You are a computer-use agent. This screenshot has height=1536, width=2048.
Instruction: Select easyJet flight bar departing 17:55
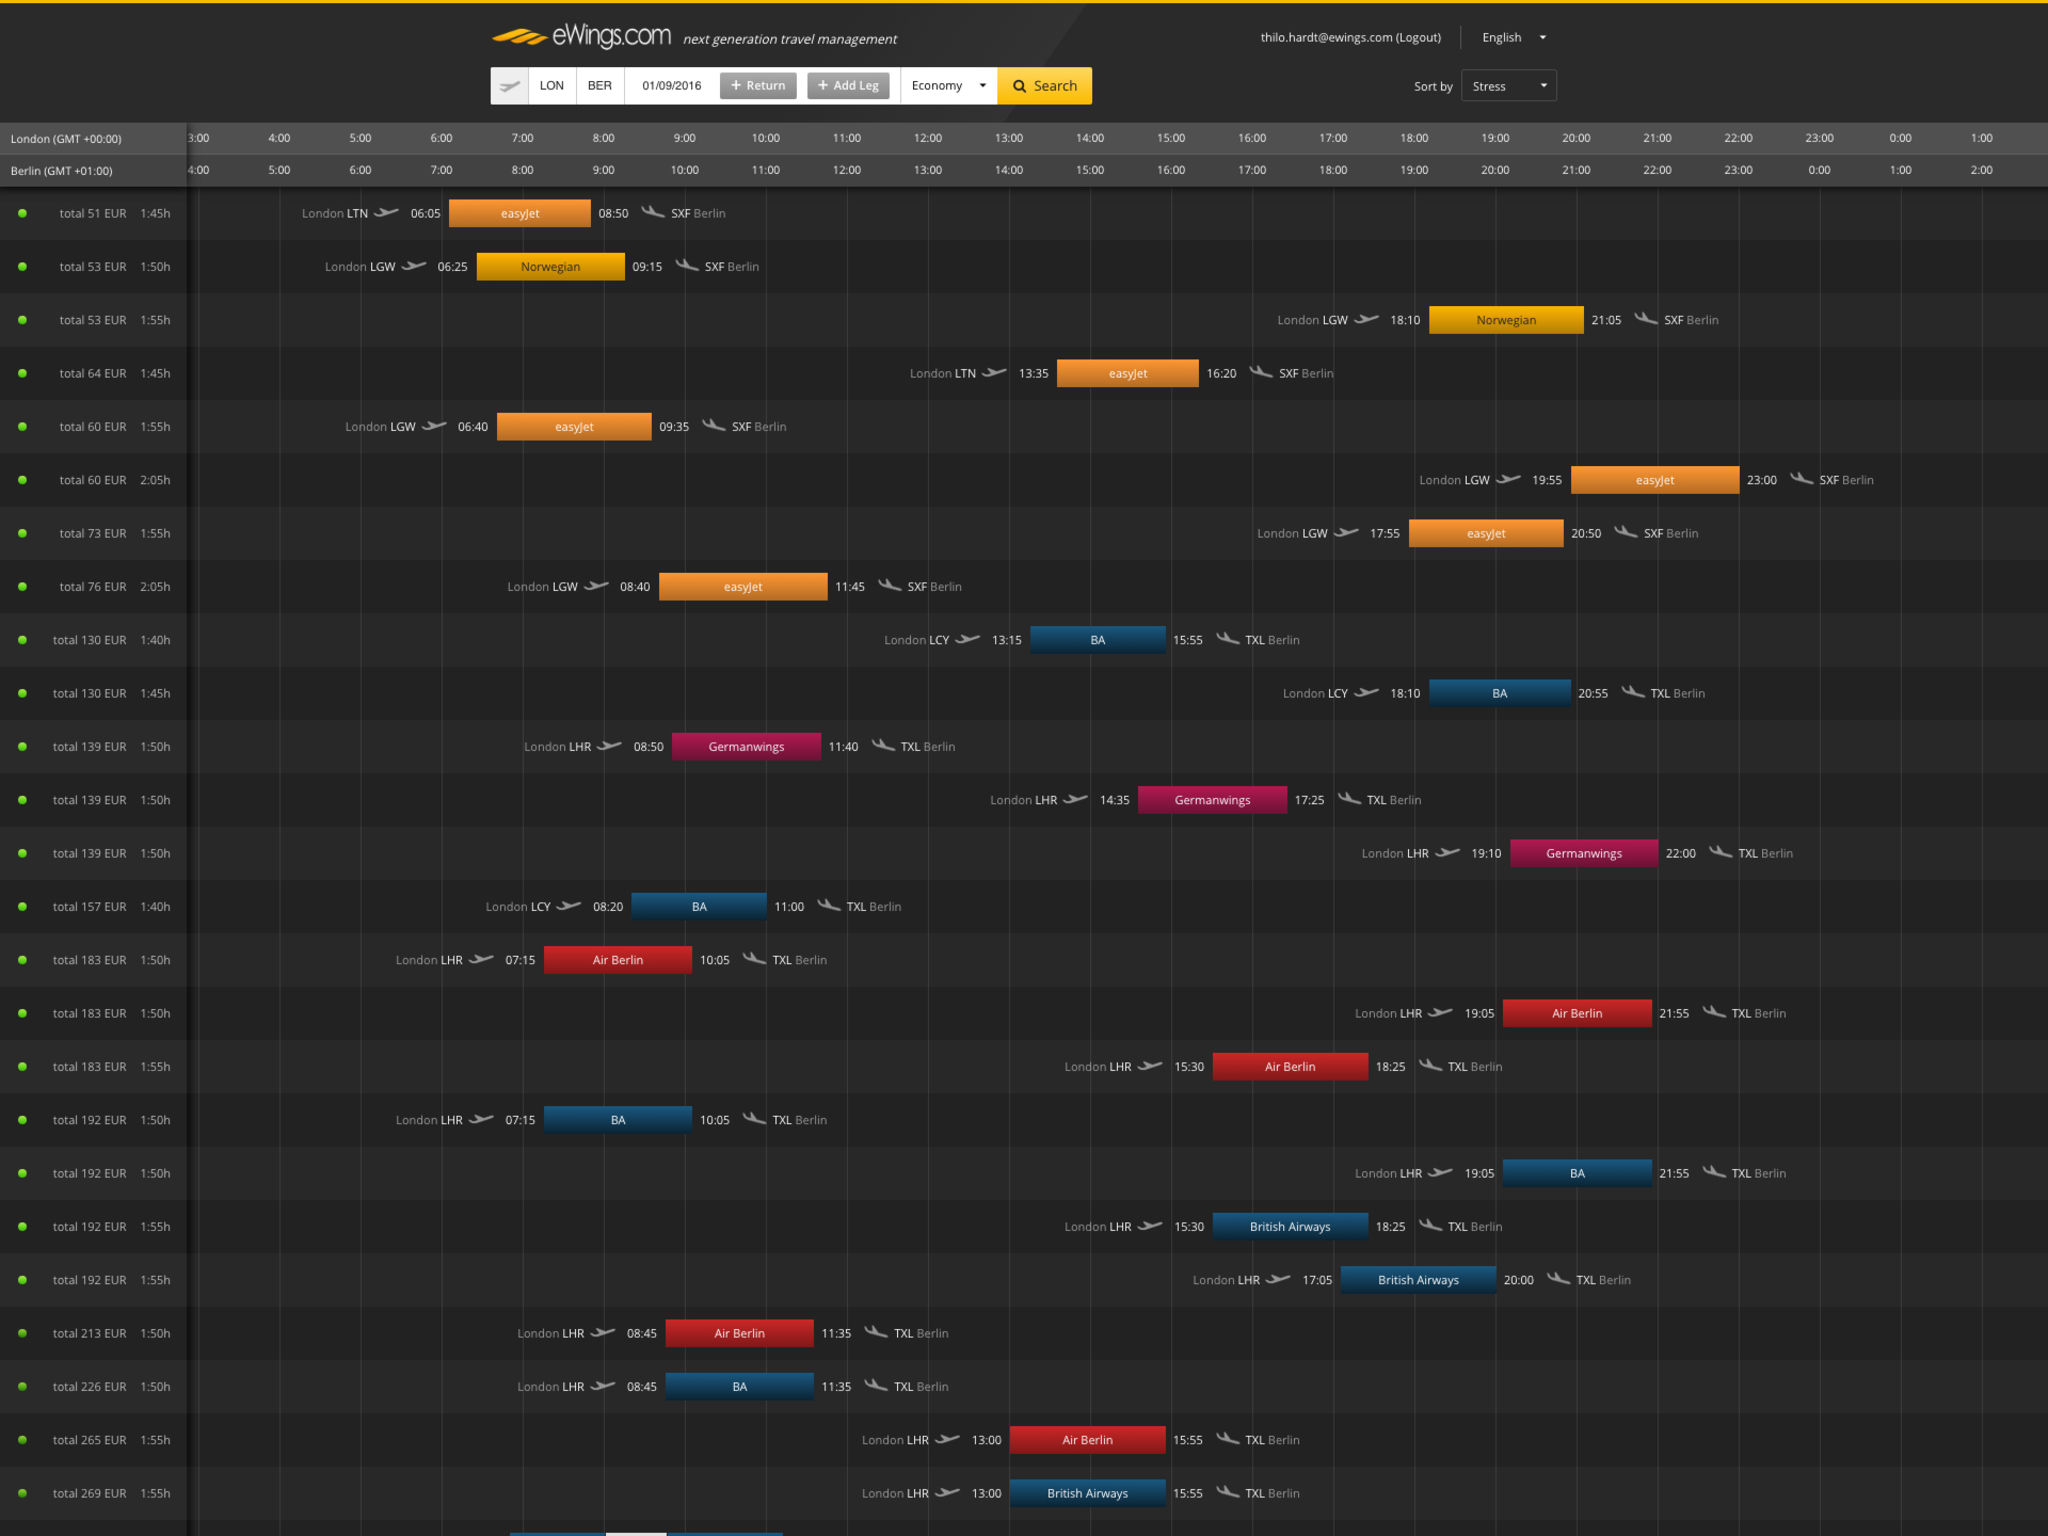[x=1486, y=533]
